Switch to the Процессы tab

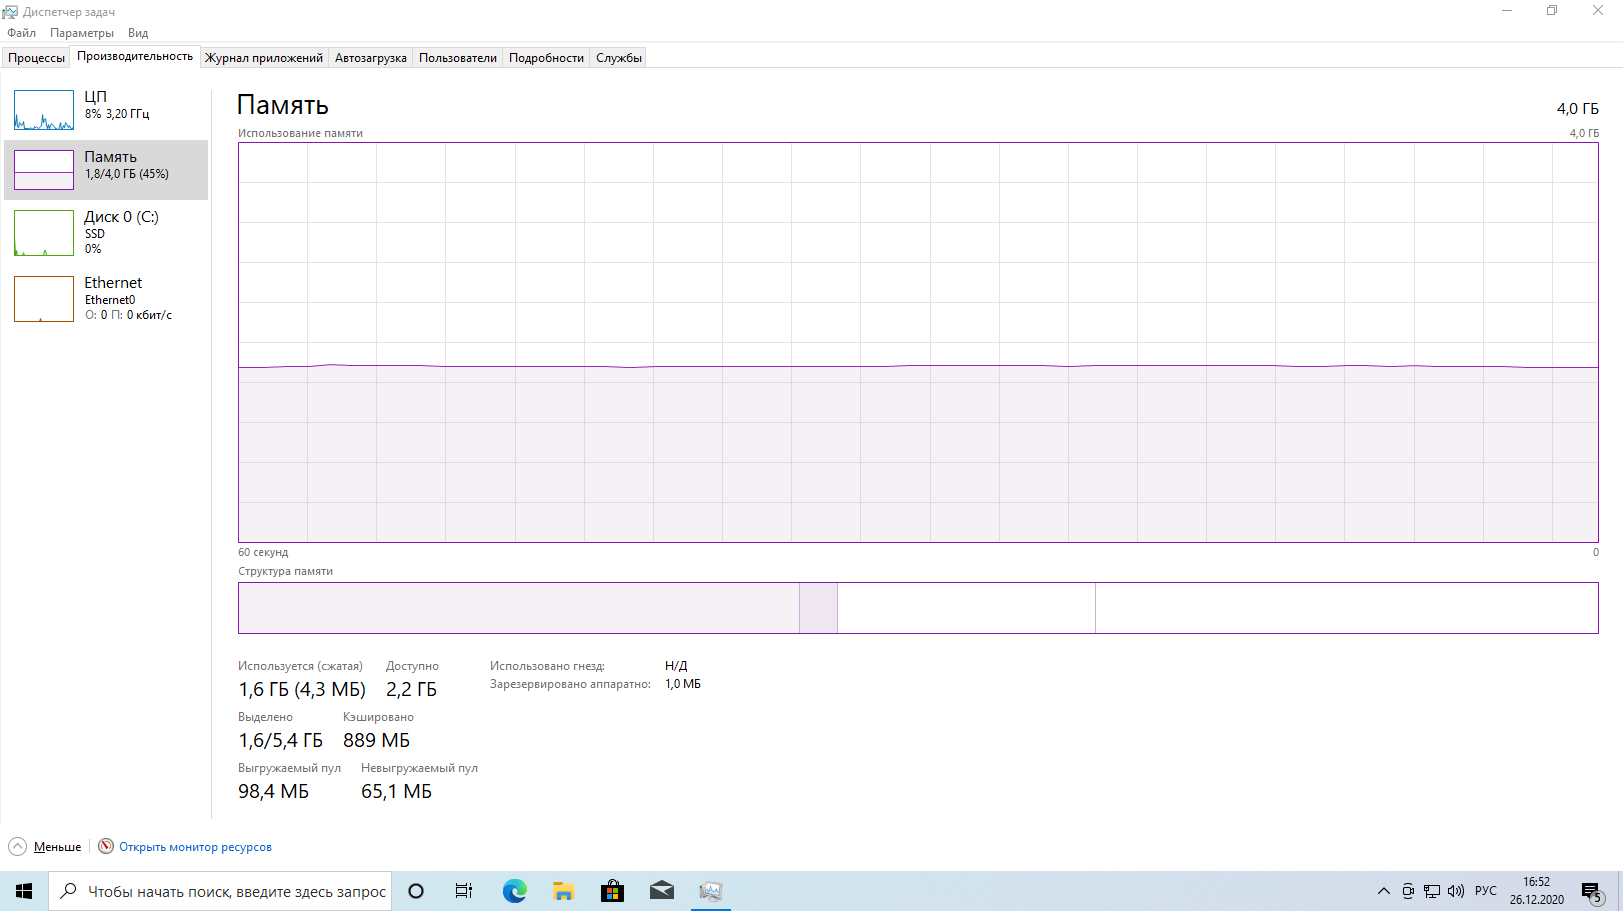pos(36,58)
